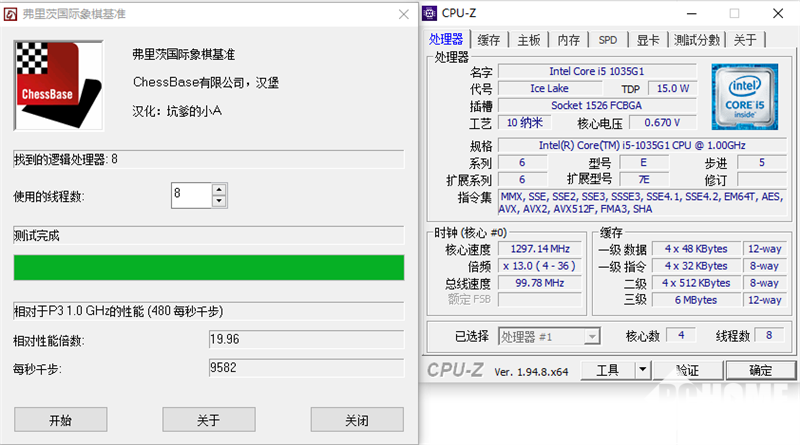Click the 测试完成 status field
This screenshot has width=800, height=445.
(x=209, y=235)
